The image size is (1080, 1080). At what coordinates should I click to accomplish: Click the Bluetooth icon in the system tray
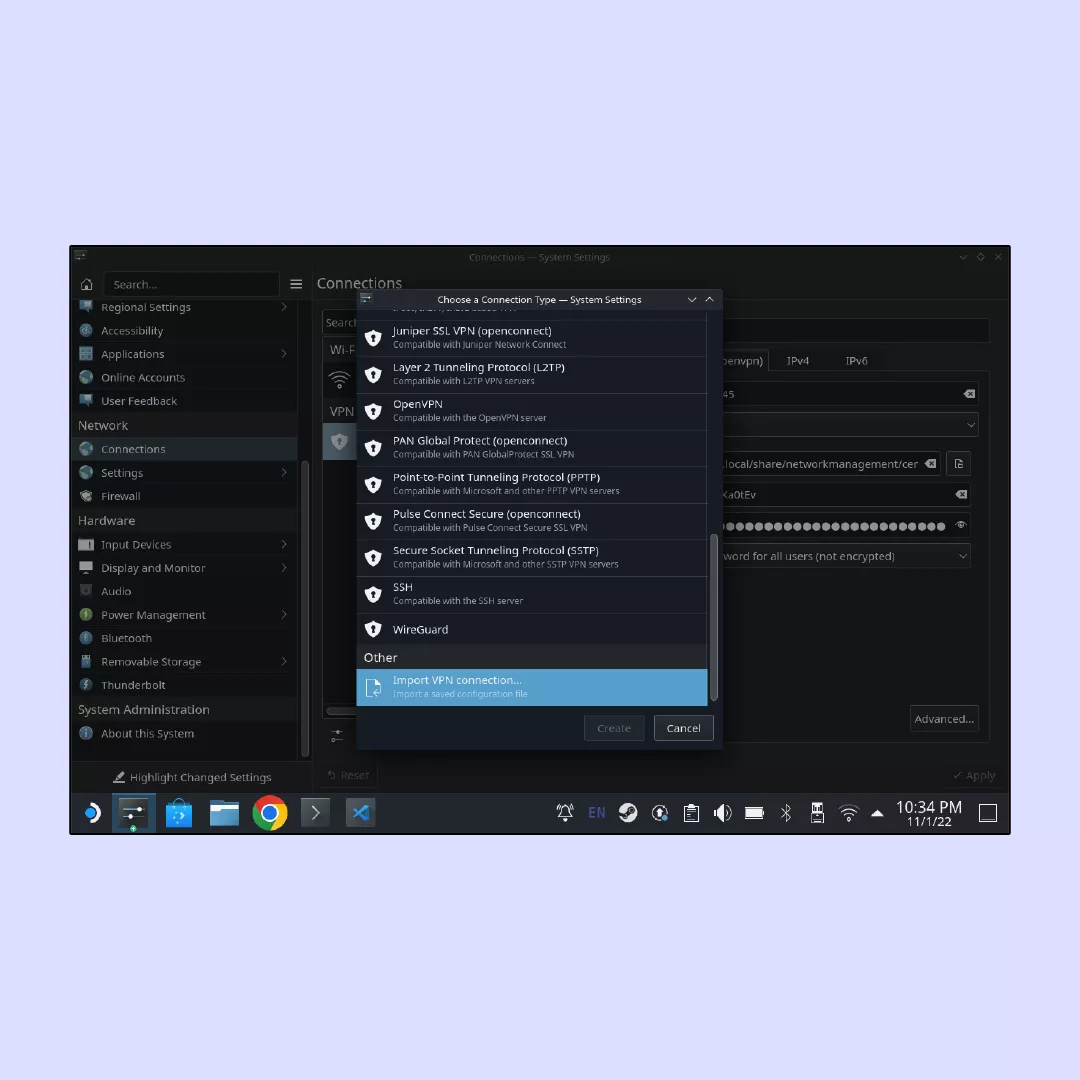786,813
